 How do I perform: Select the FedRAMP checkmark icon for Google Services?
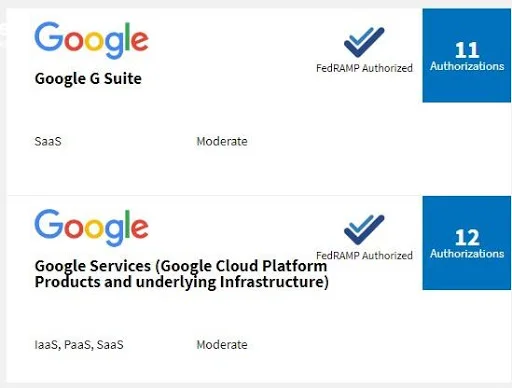(364, 230)
